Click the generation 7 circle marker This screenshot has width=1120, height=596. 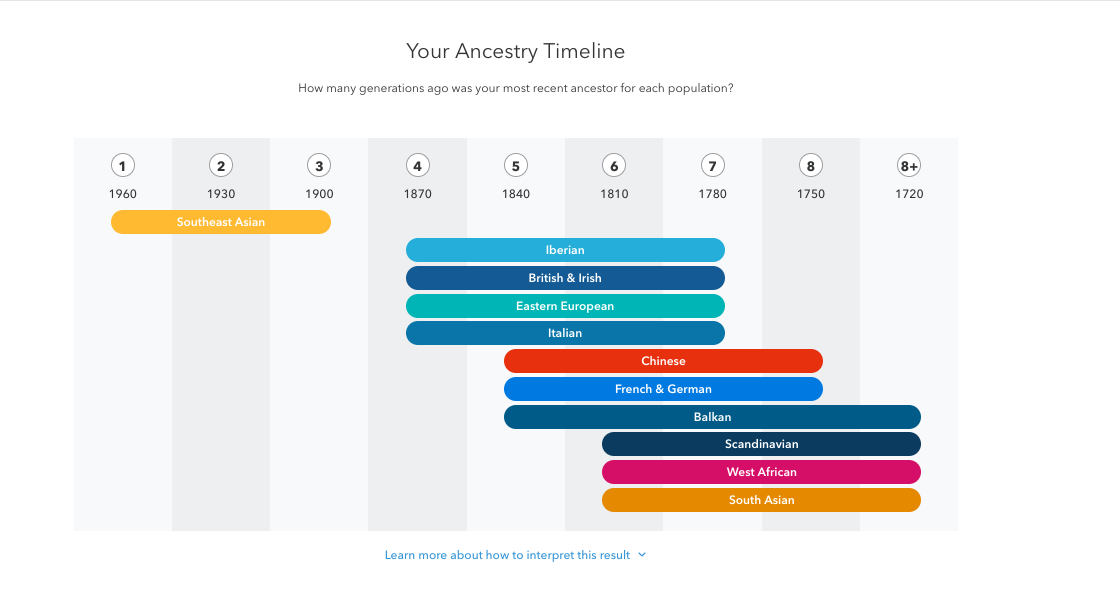click(713, 166)
